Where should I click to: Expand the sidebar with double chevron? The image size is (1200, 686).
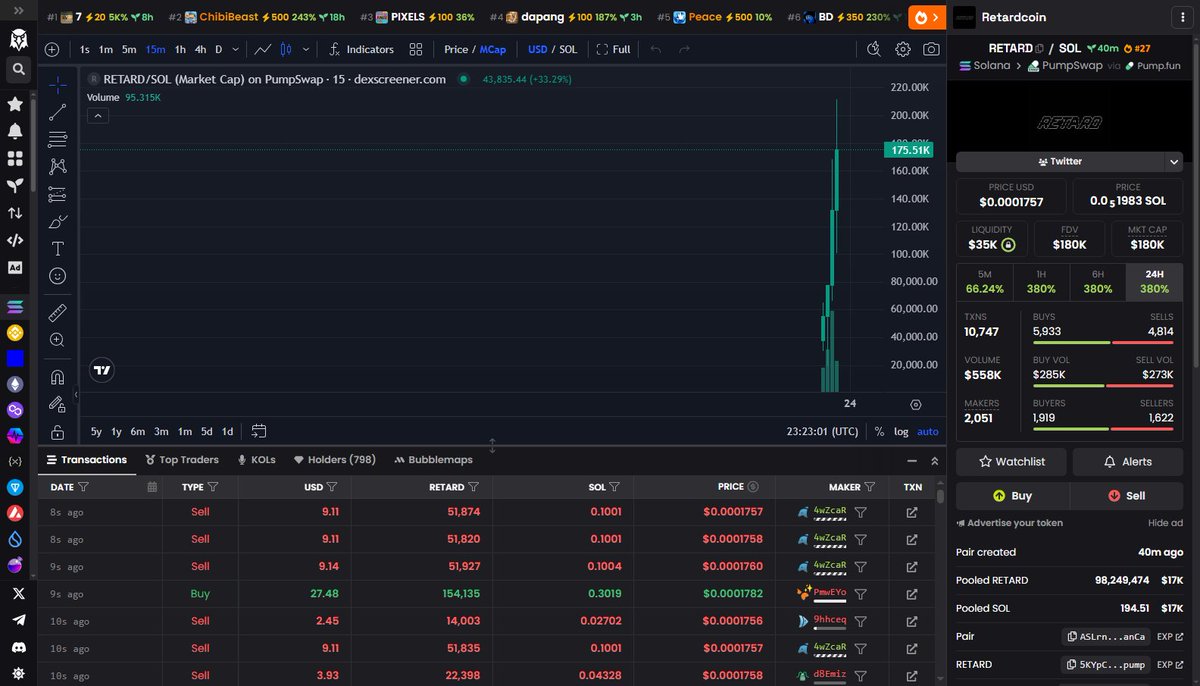coord(17,12)
